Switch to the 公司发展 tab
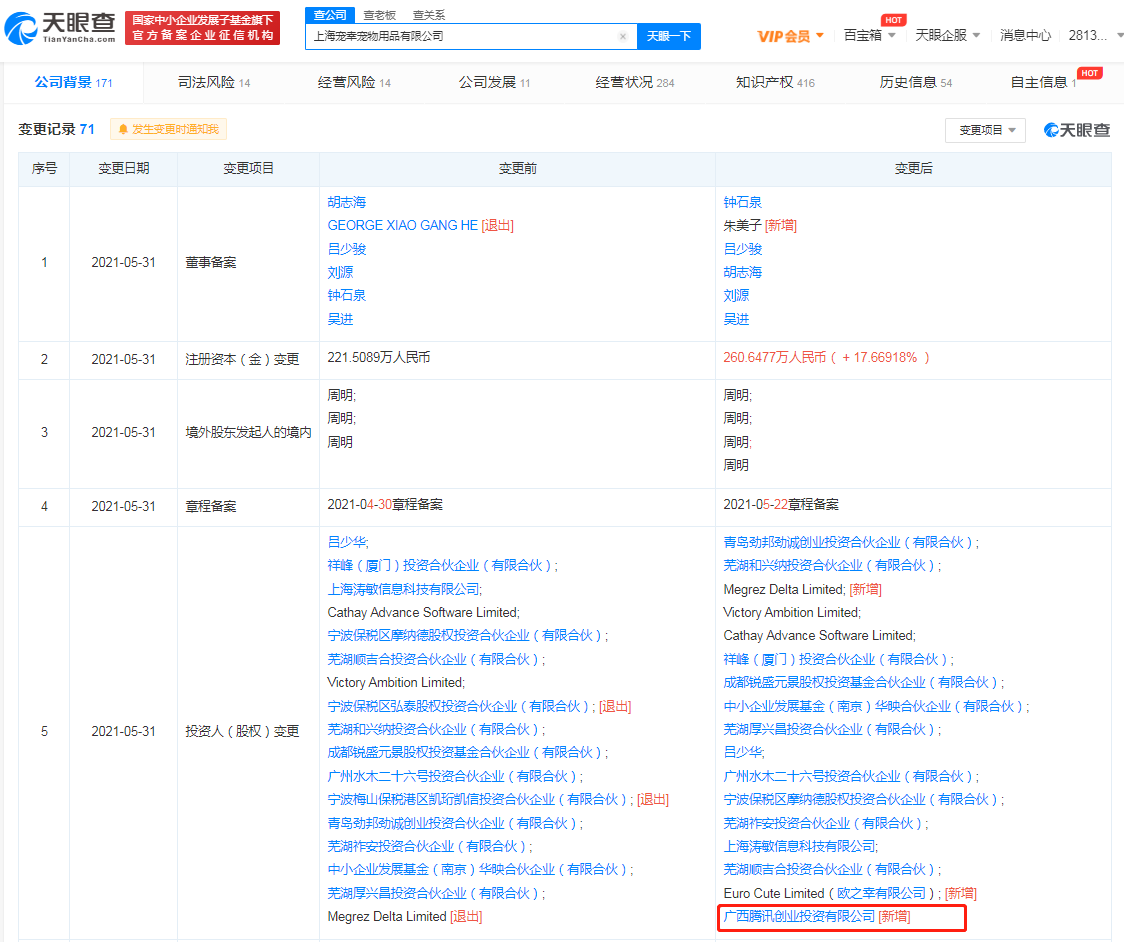Viewport: 1124px width, 942px height. [494, 82]
